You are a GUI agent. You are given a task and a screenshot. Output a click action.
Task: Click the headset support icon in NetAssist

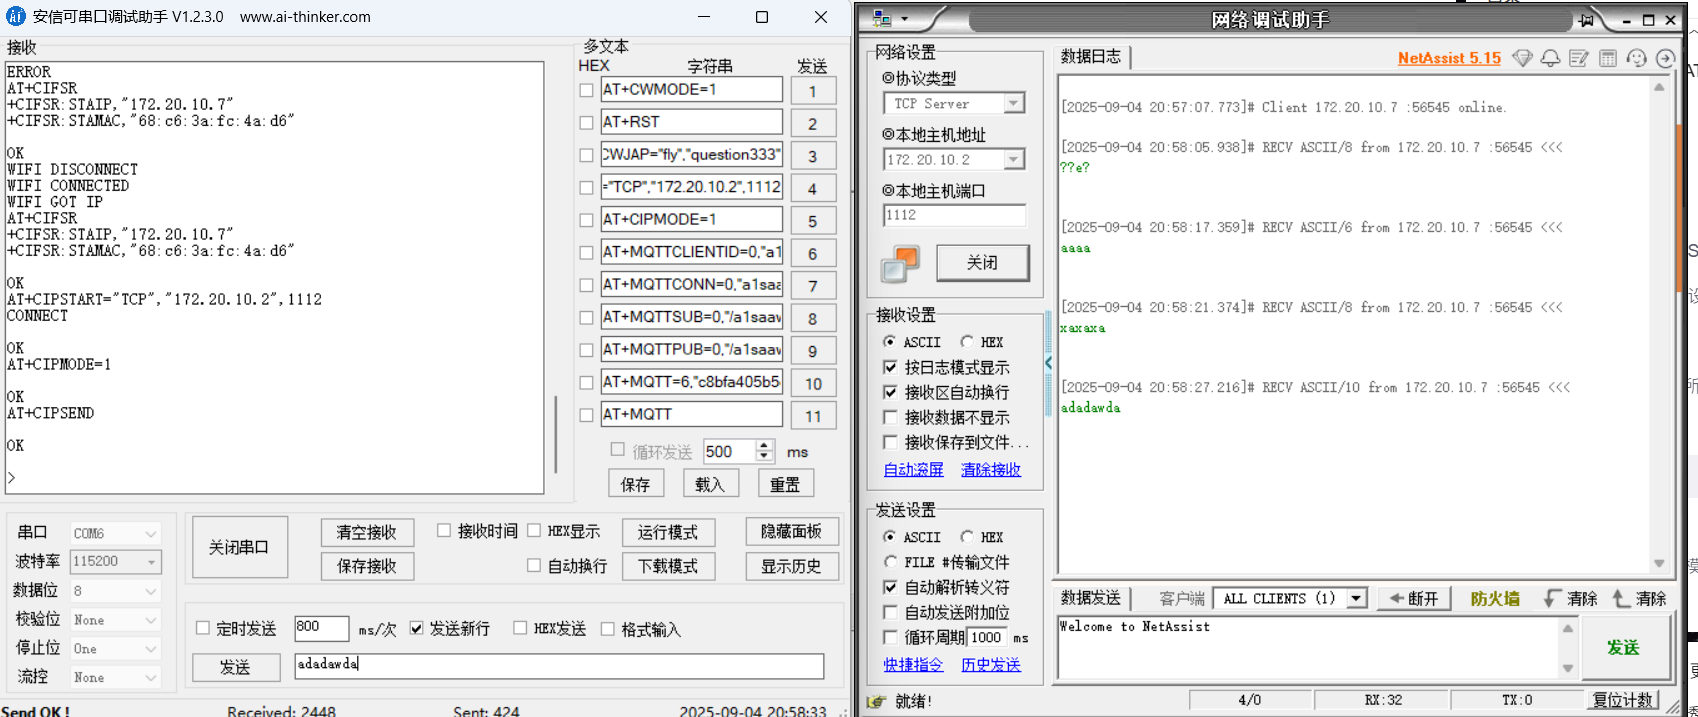[x=1636, y=58]
